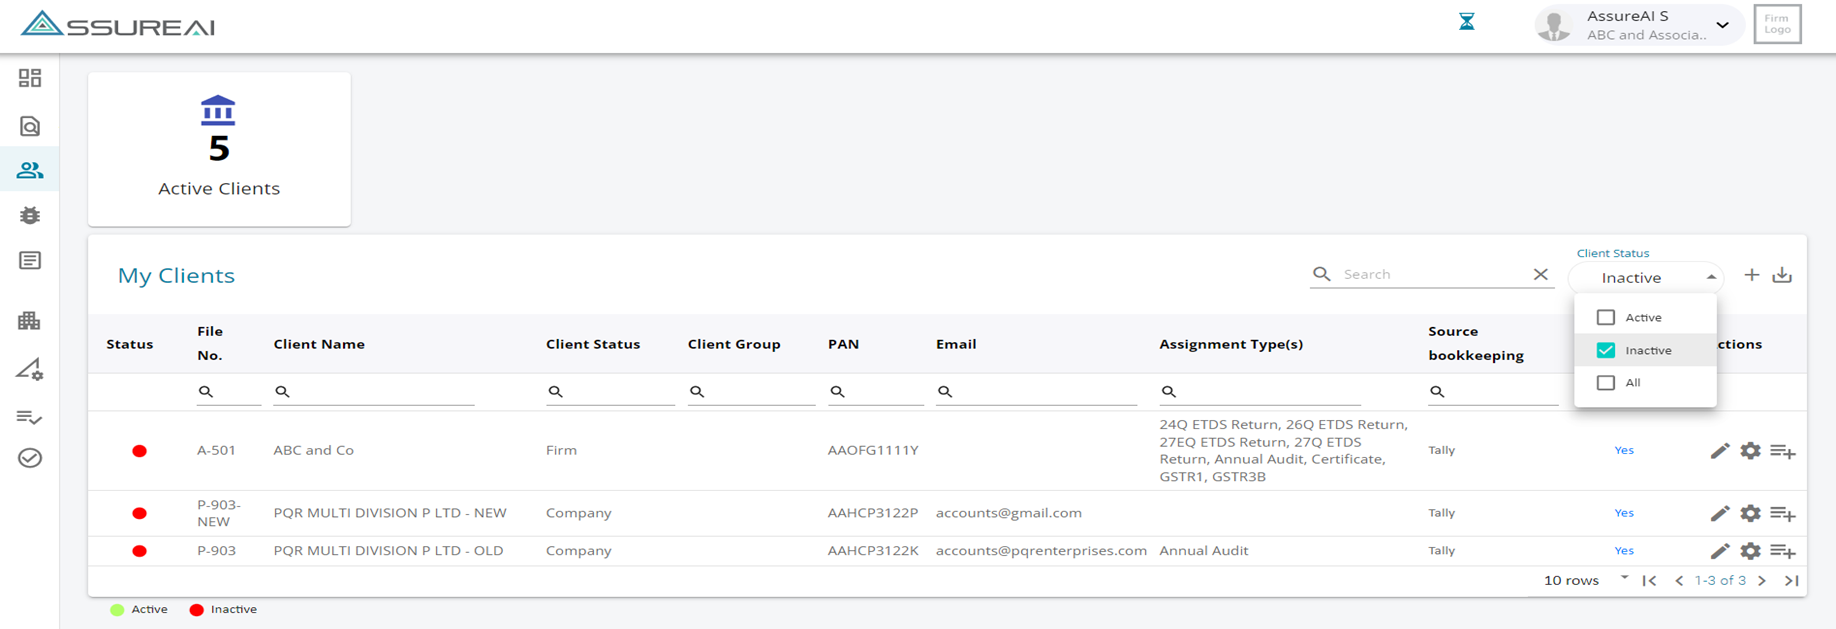
Task: Click add-list icon for P-903 OLD row
Action: [x=1782, y=551]
